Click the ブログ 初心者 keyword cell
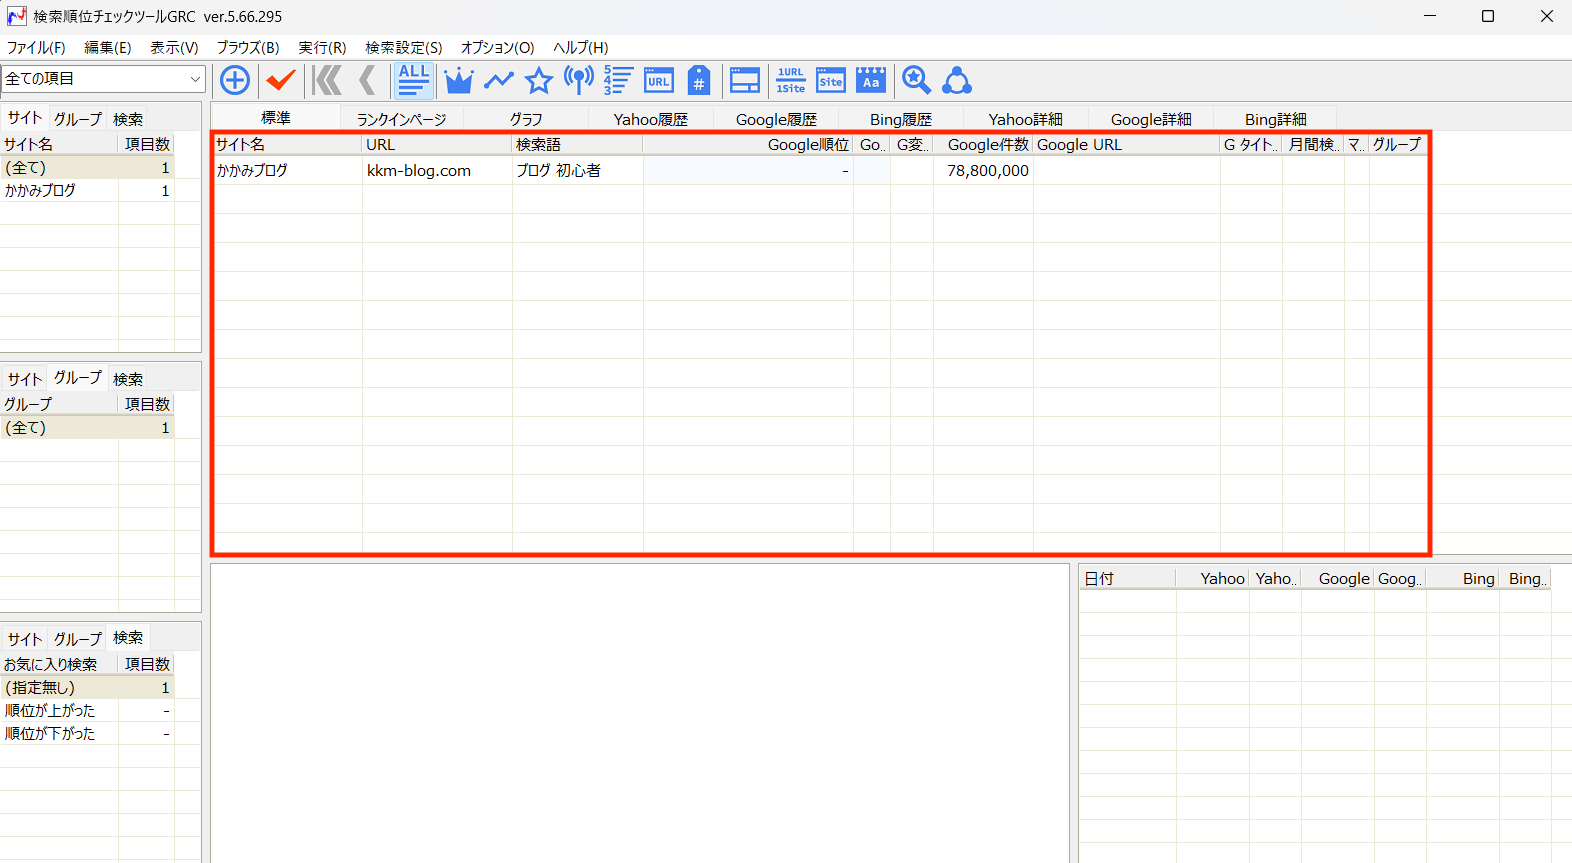Viewport: 1572px width, 863px height. (577, 170)
